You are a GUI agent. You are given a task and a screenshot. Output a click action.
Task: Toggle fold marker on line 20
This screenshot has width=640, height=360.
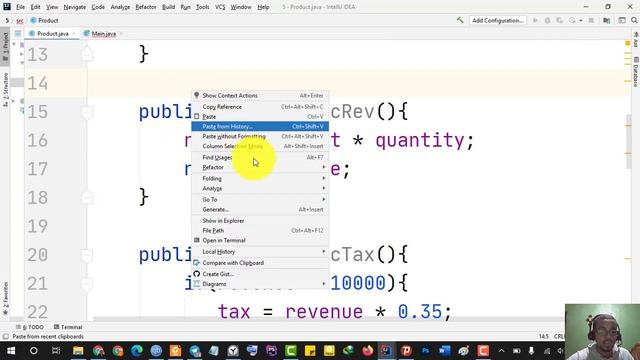point(87,255)
